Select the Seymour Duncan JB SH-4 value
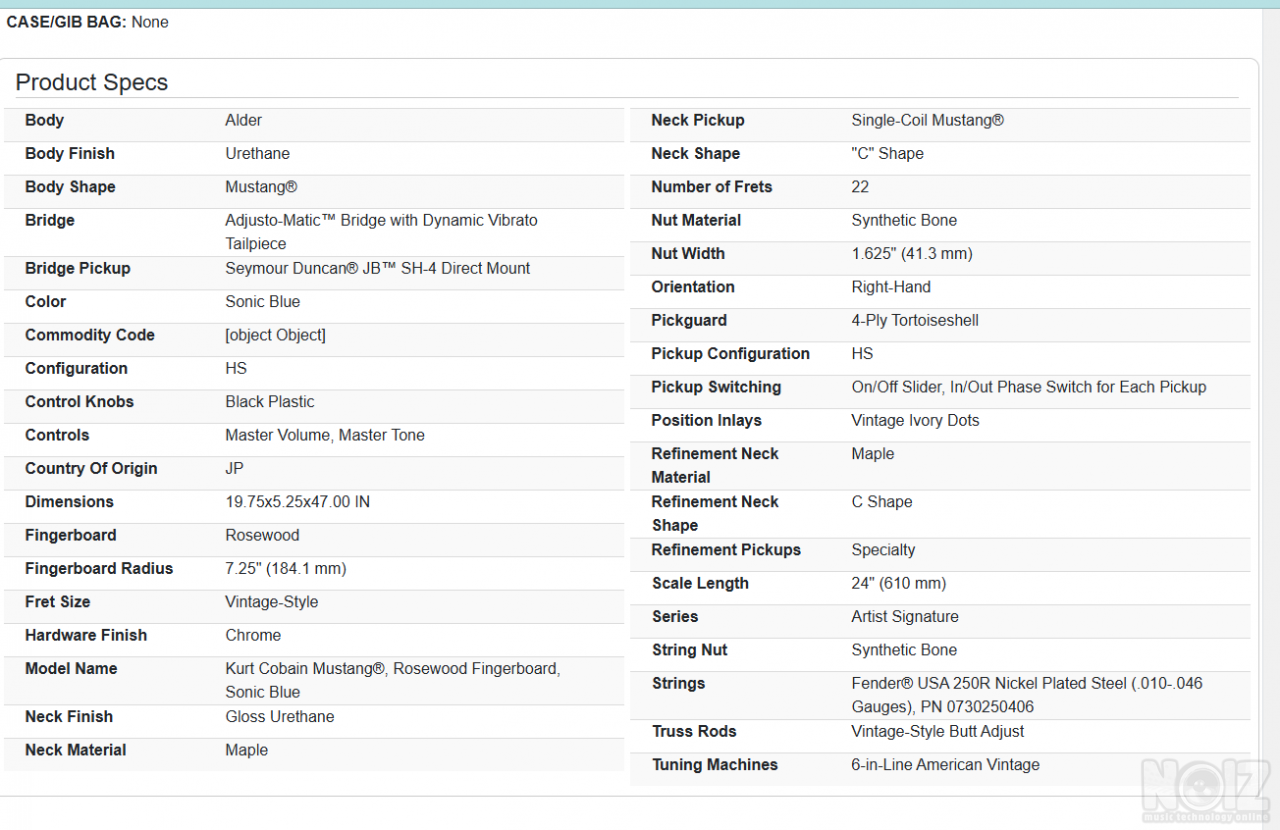Image resolution: width=1280 pixels, height=830 pixels. (377, 269)
